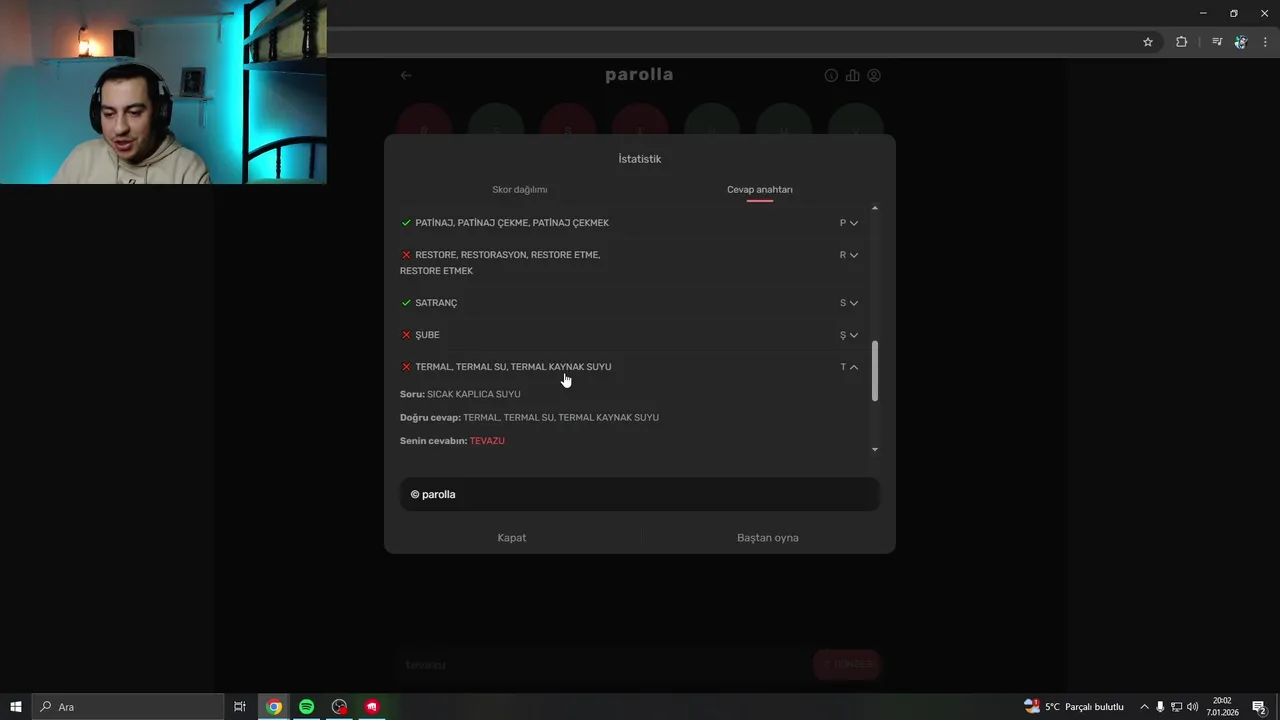
Task: Click the İstatistik dialog heading
Action: [x=640, y=159]
